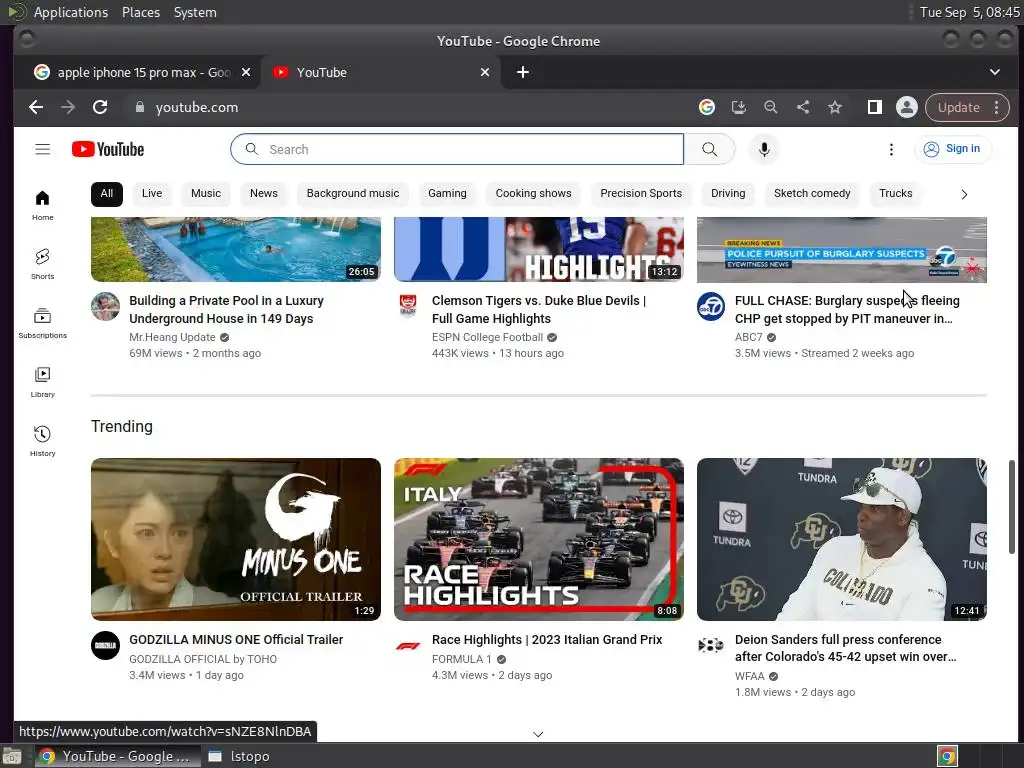Click the search magnifier button
Viewport: 1024px width, 768px height.
point(709,150)
